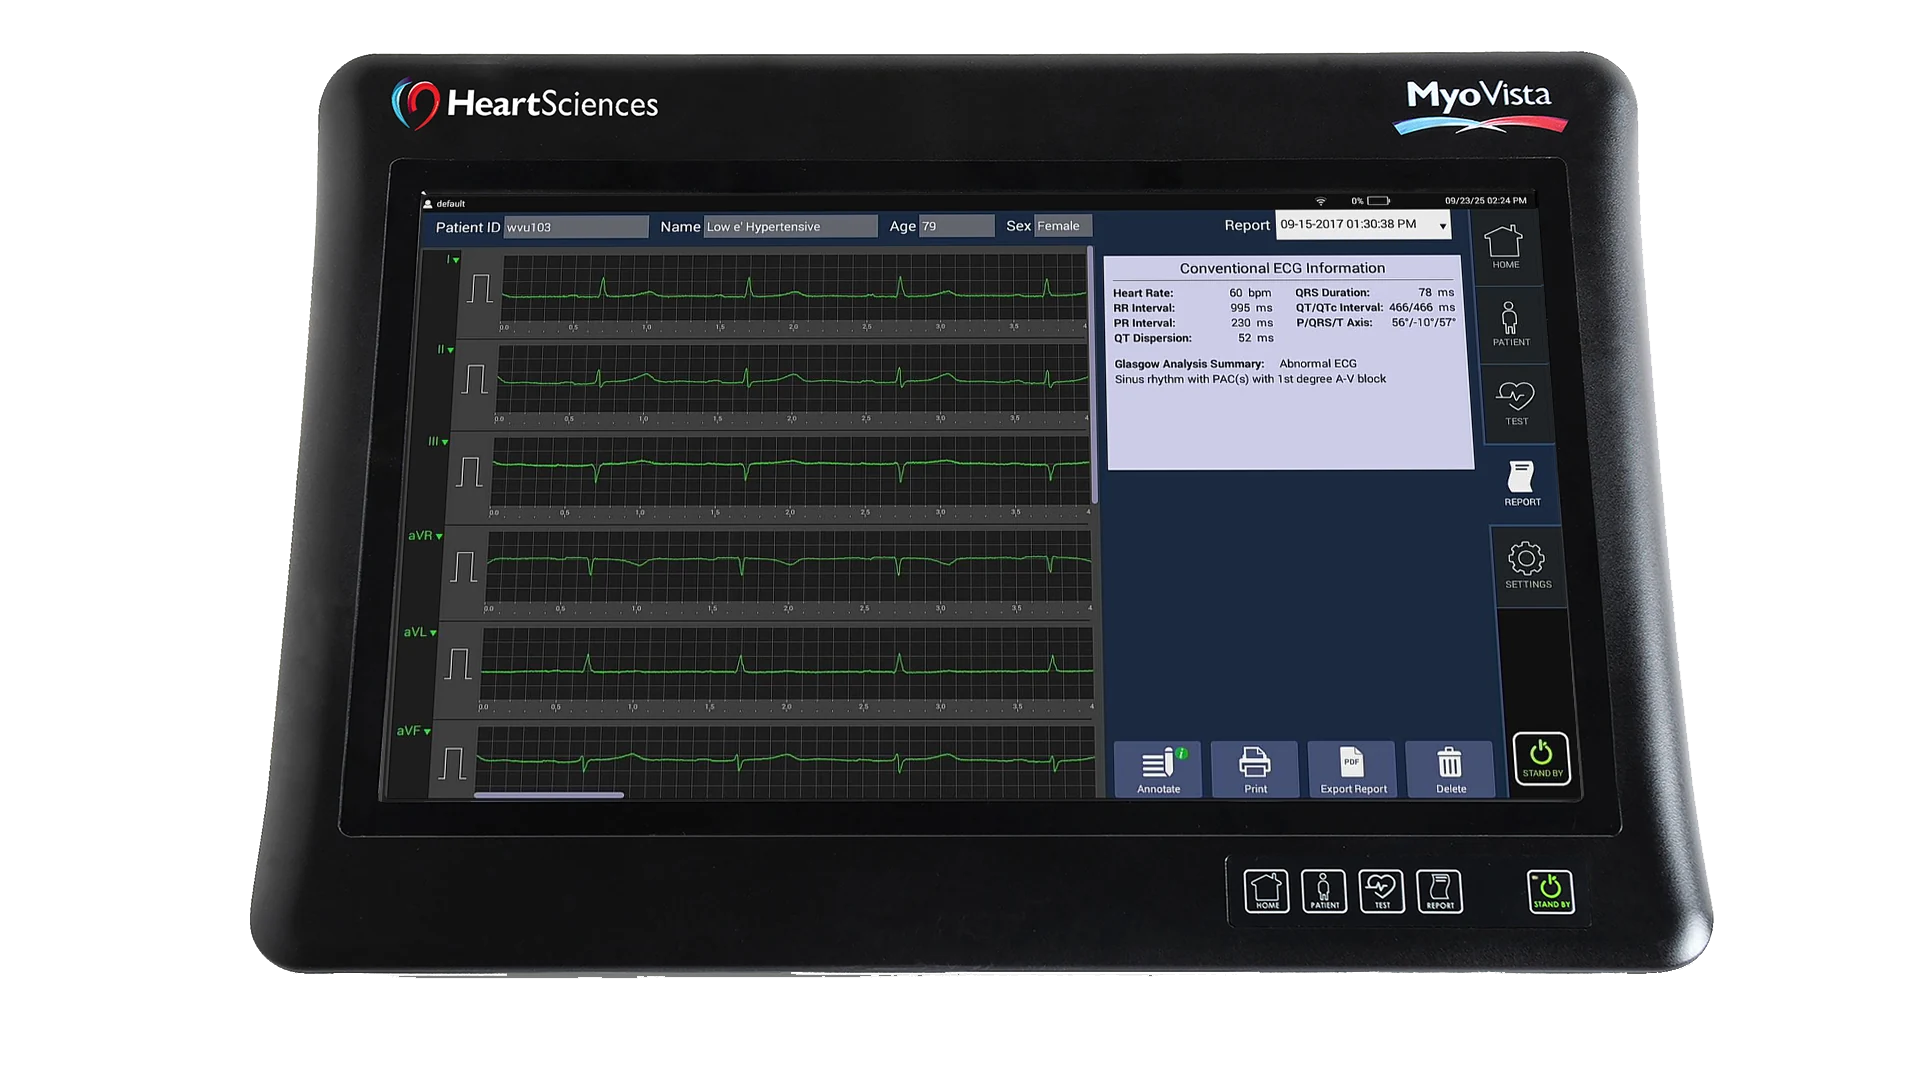Expand the aVF lead selector
1920x1080 pixels.
[x=427, y=732]
